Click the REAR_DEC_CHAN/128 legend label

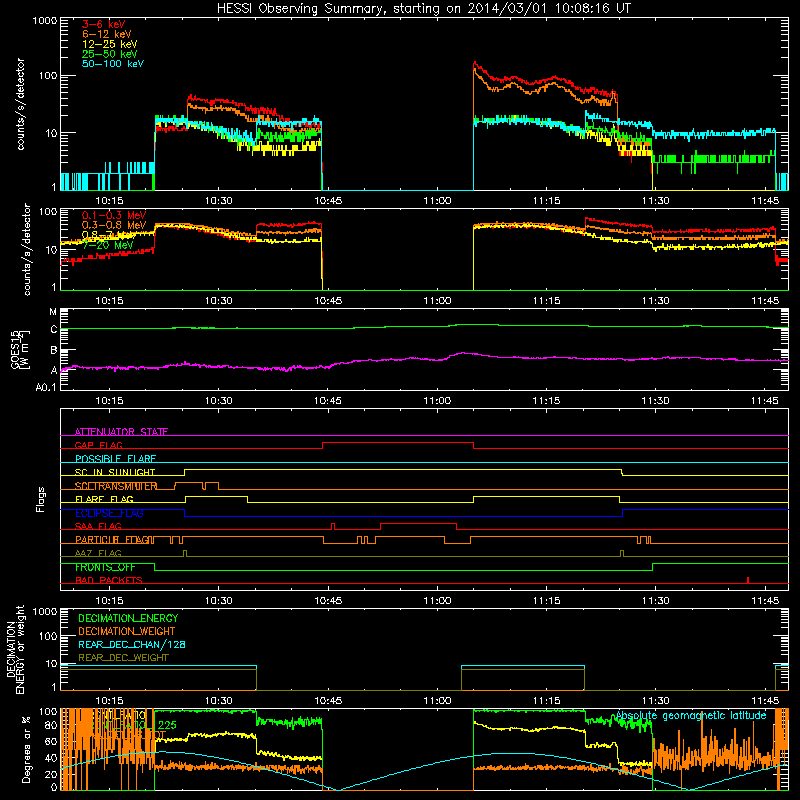click(x=132, y=644)
